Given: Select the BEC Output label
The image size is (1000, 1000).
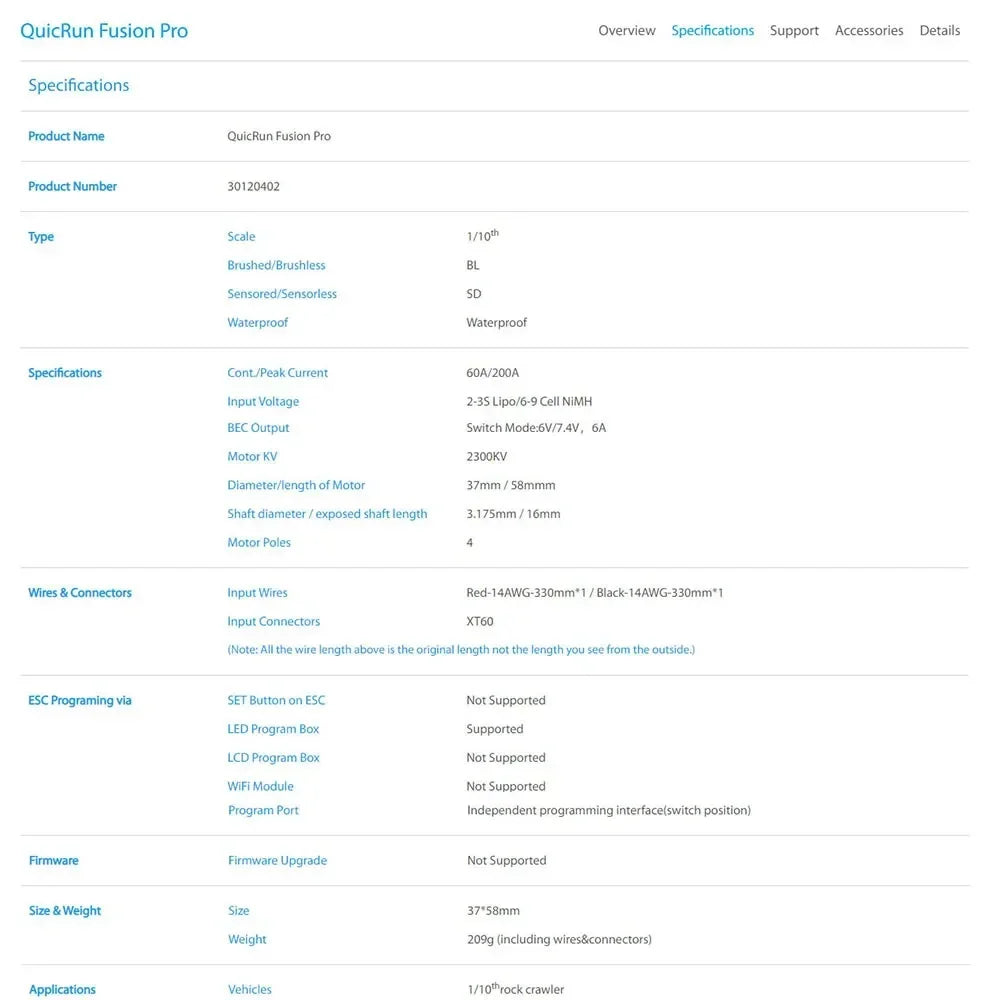Looking at the screenshot, I should [x=258, y=428].
